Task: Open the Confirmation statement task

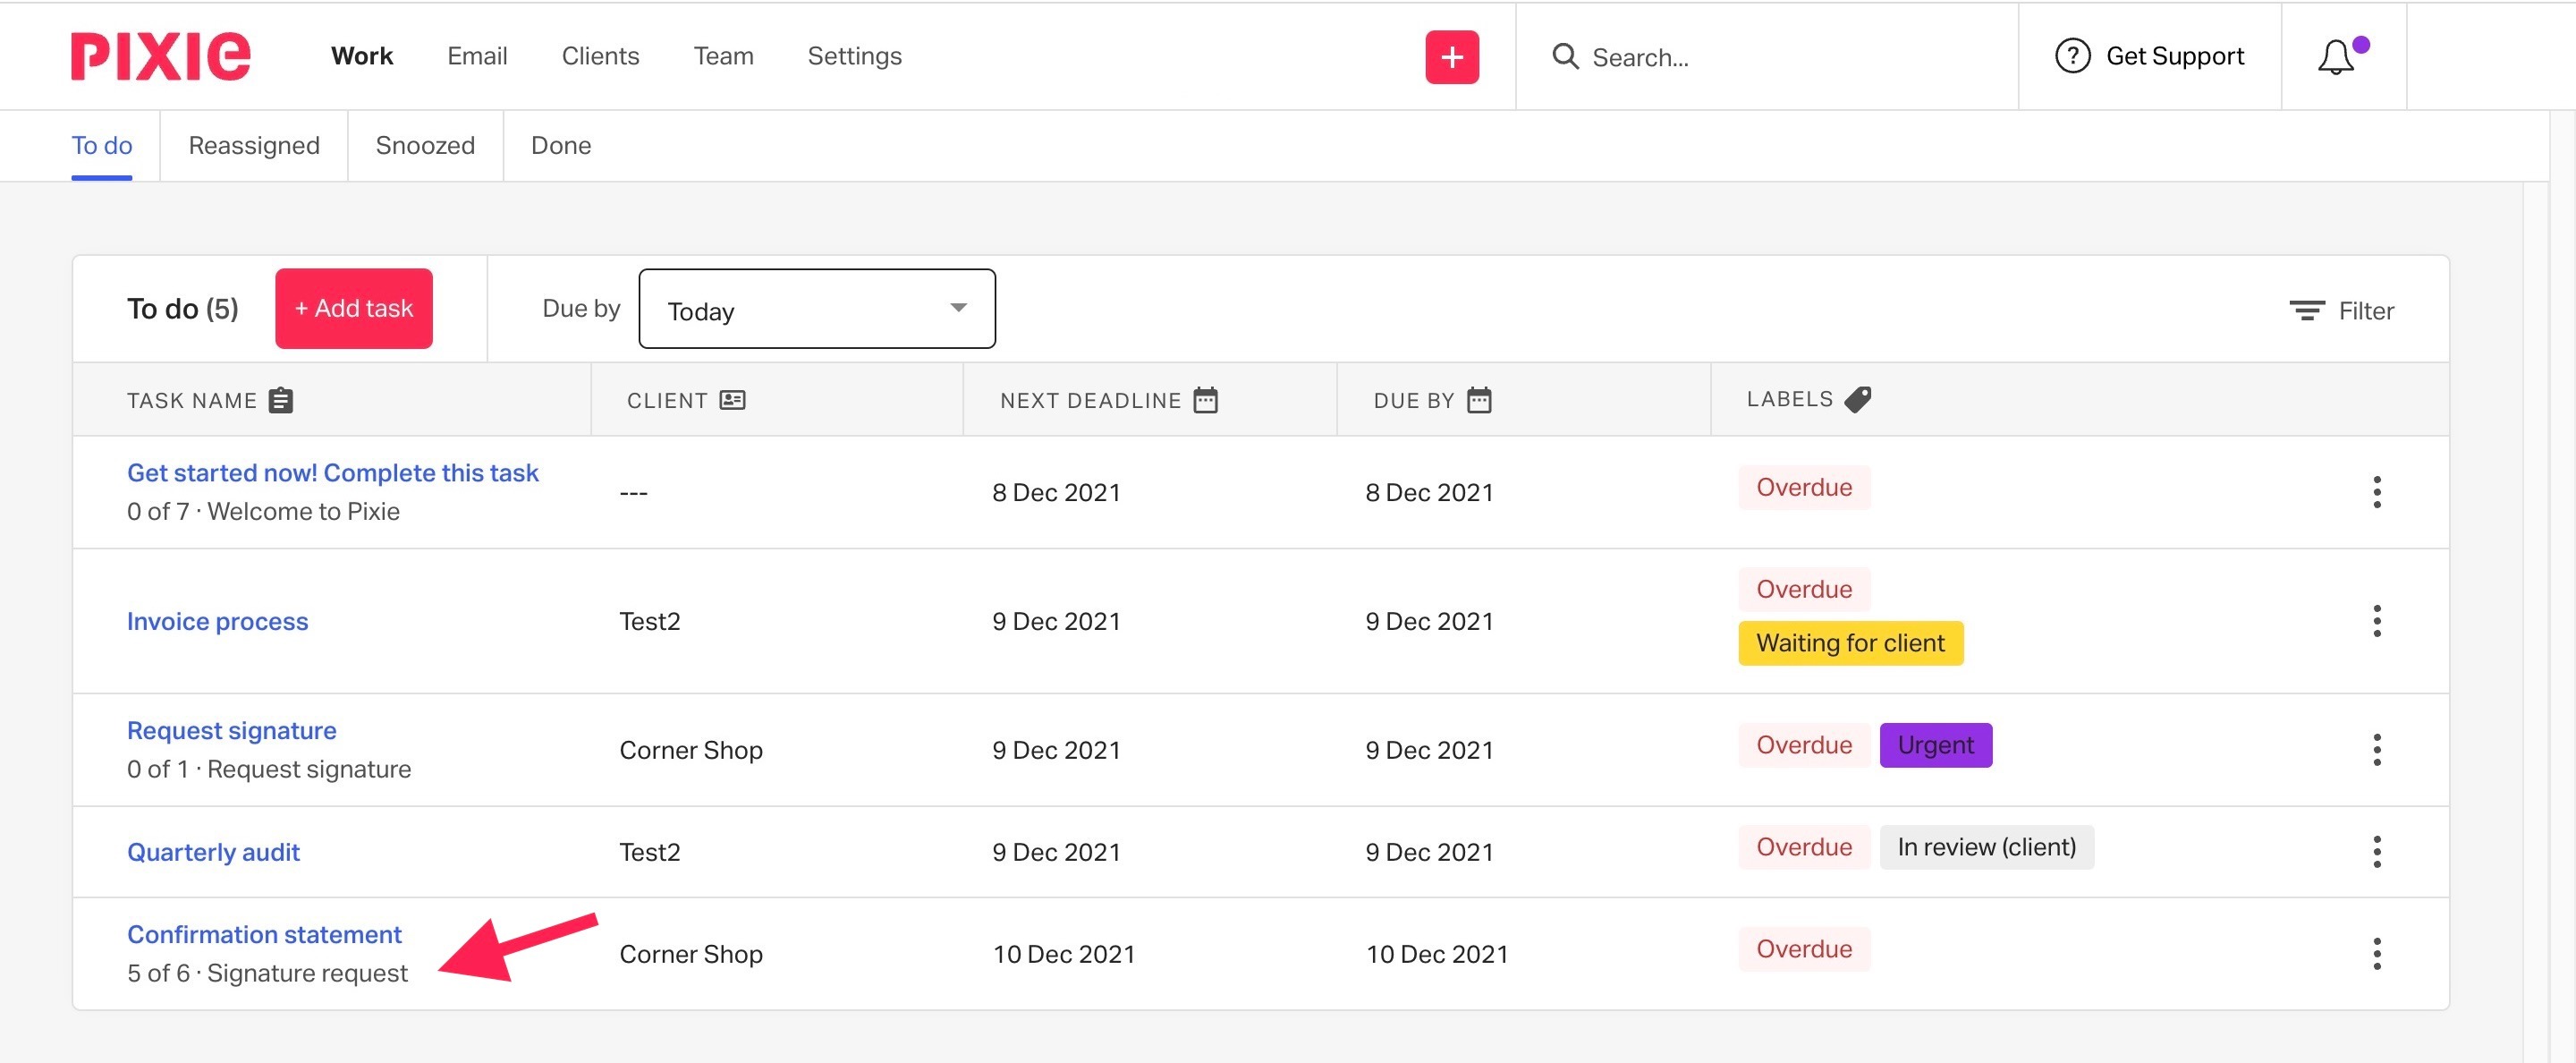Action: pyautogui.click(x=264, y=935)
